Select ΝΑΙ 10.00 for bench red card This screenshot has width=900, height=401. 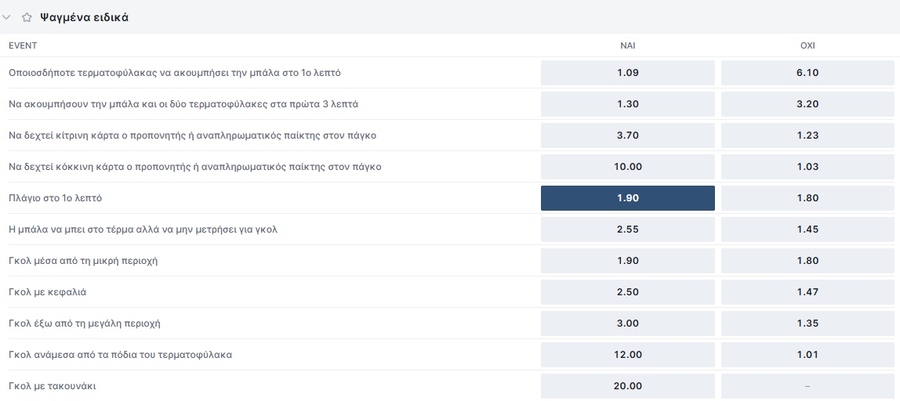tap(628, 167)
